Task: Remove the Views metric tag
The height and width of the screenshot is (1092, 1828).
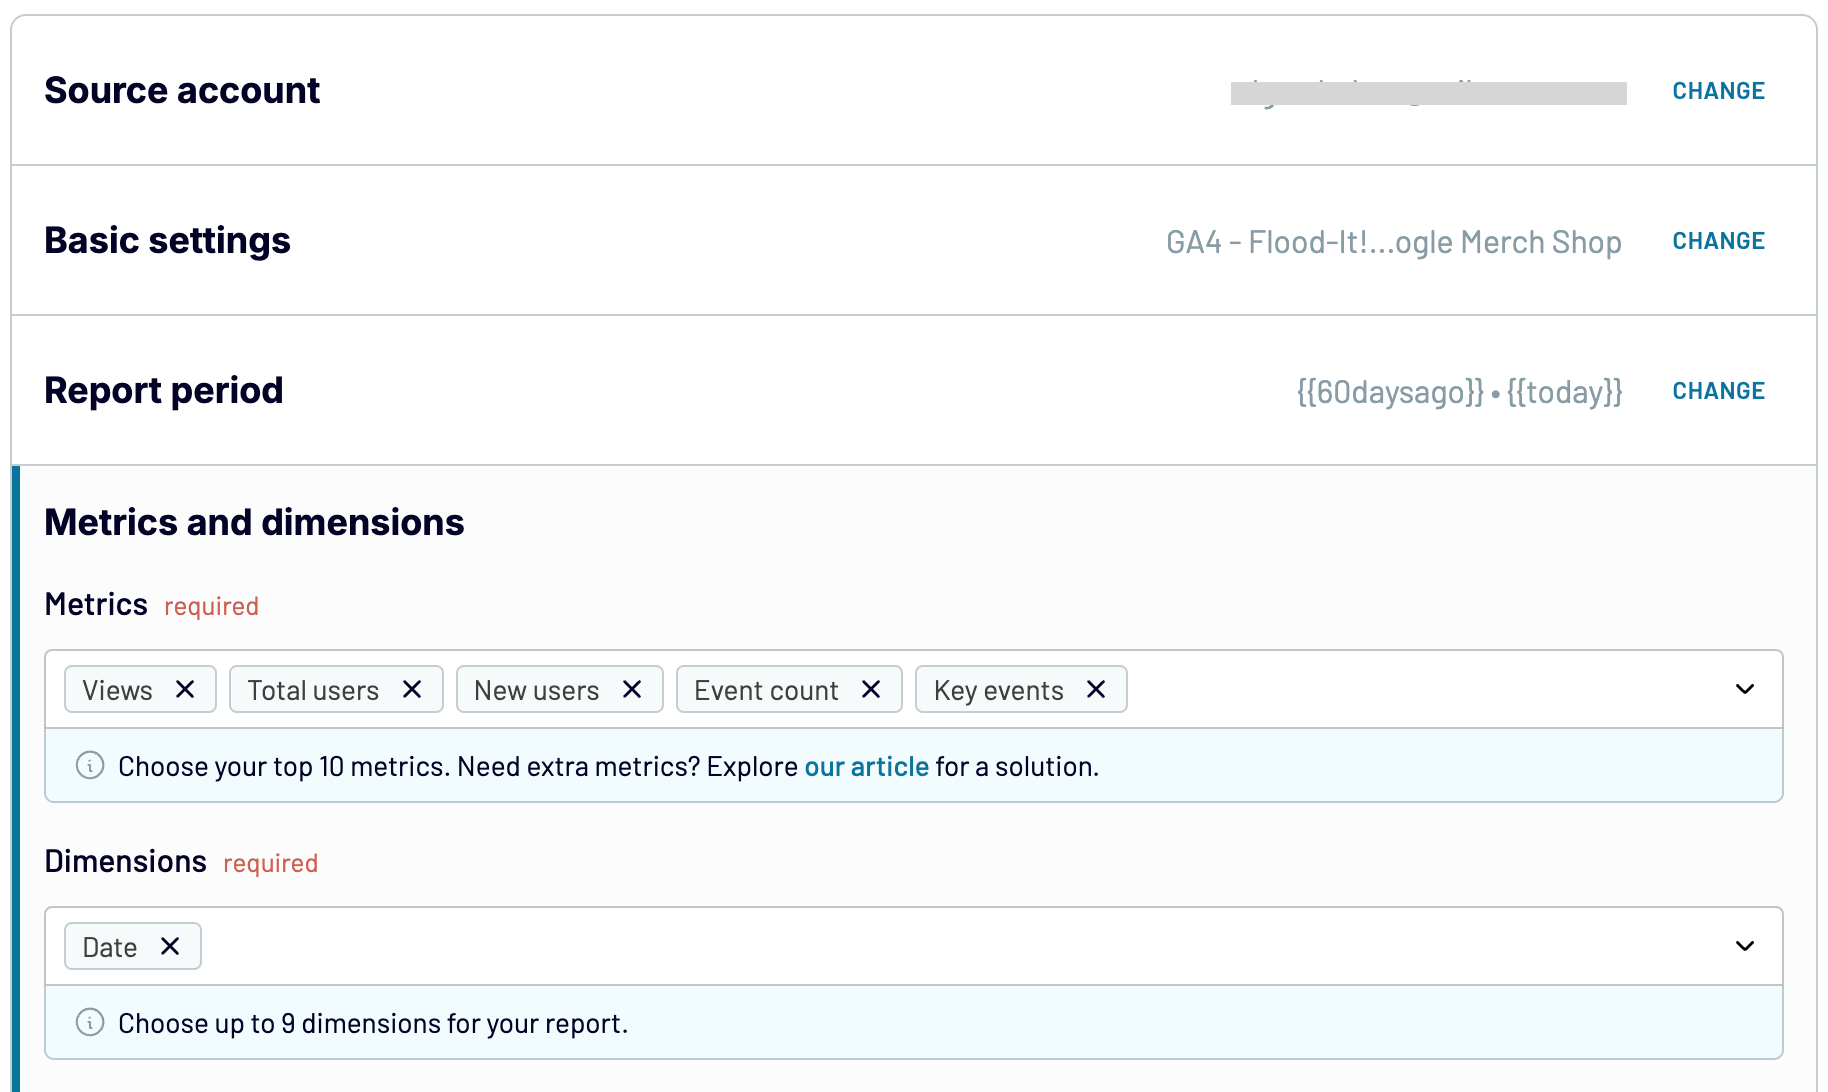Action: pos(185,690)
